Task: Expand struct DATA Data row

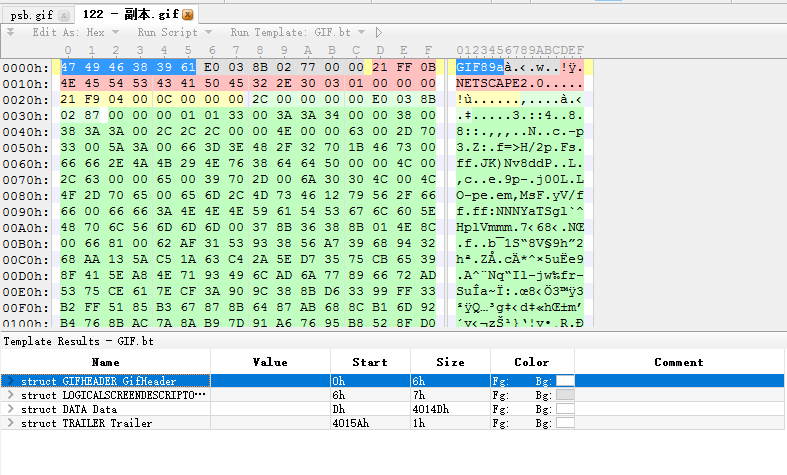Action: [x=10, y=409]
